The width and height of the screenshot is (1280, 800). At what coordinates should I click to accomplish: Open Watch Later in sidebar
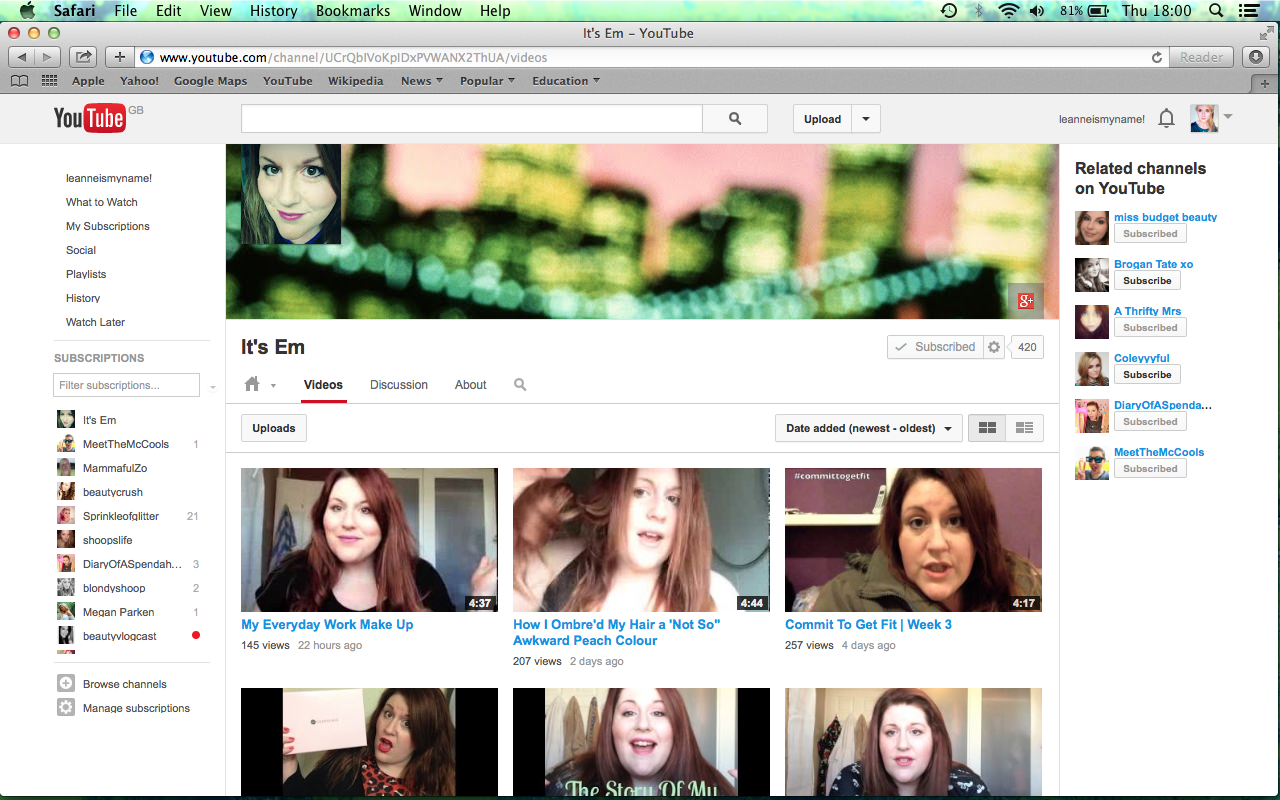point(96,322)
